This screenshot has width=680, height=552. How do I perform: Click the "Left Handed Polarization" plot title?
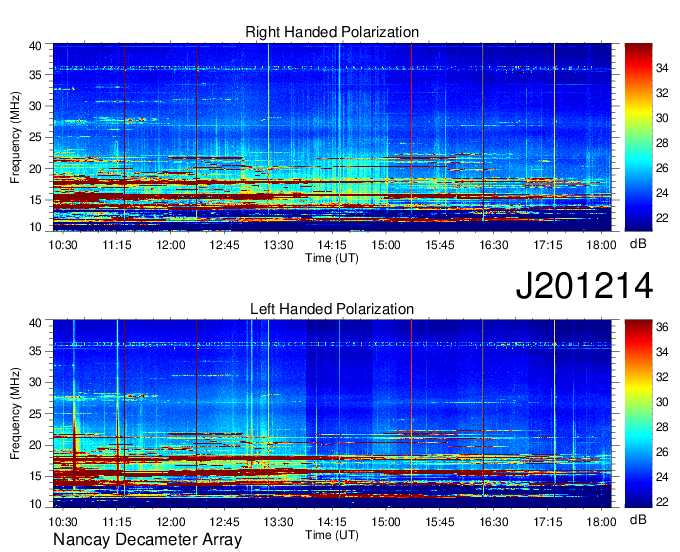point(332,309)
